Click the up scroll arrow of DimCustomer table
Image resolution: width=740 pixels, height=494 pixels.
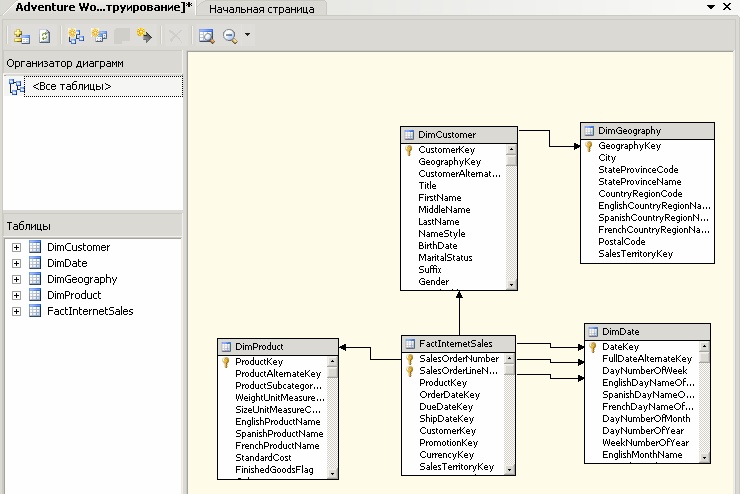click(511, 149)
